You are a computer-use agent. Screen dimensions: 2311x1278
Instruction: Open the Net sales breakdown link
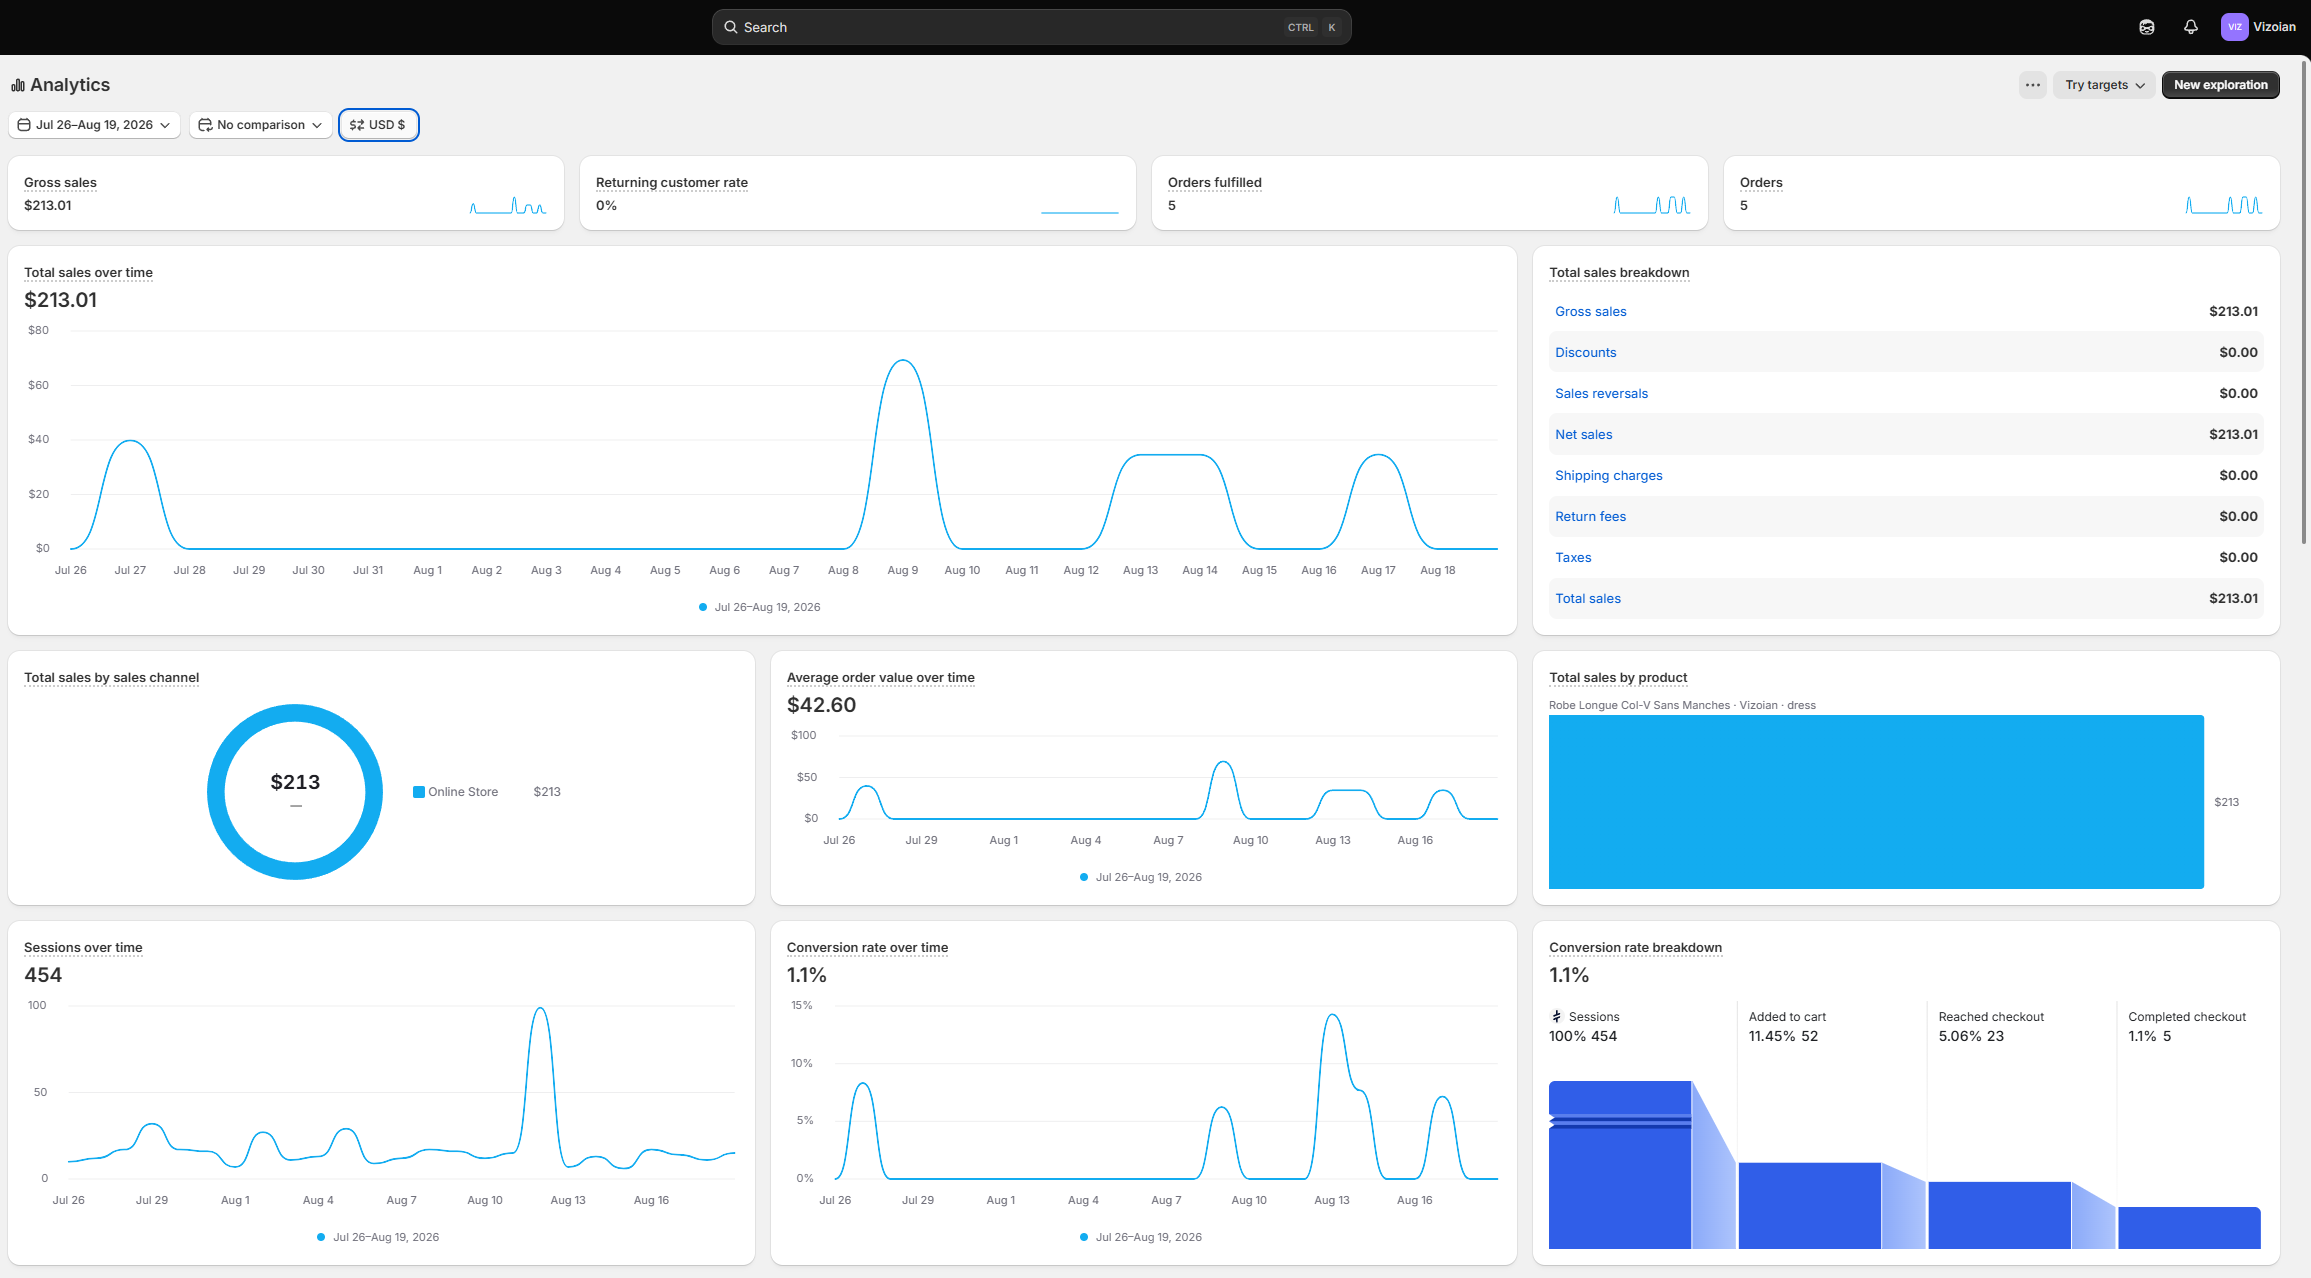[x=1583, y=434]
